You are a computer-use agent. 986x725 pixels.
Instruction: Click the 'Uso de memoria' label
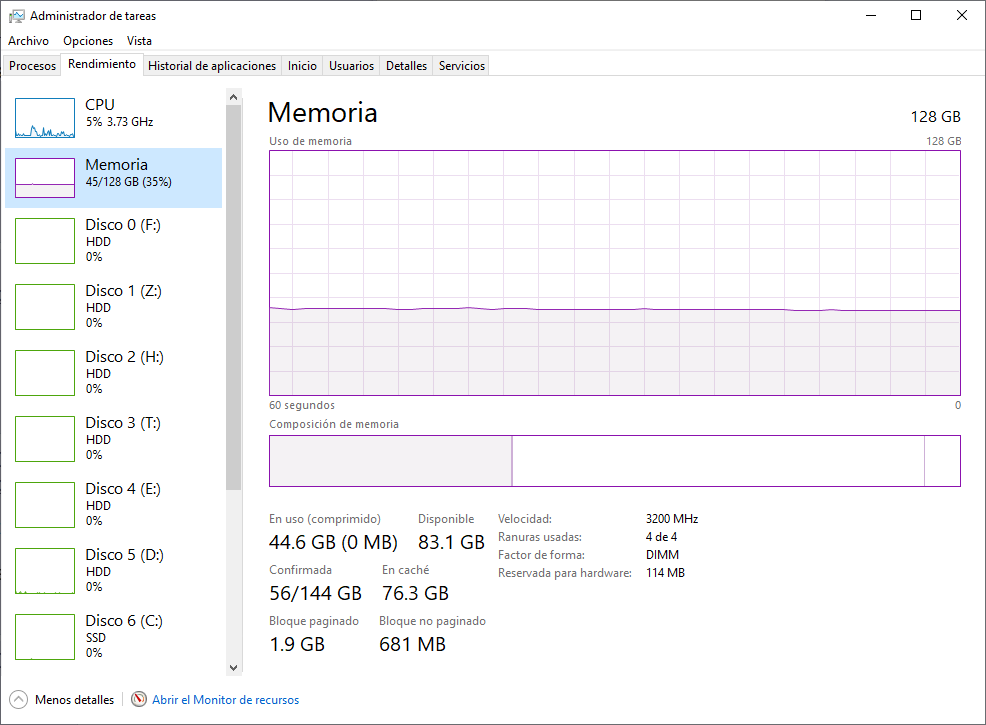310,141
